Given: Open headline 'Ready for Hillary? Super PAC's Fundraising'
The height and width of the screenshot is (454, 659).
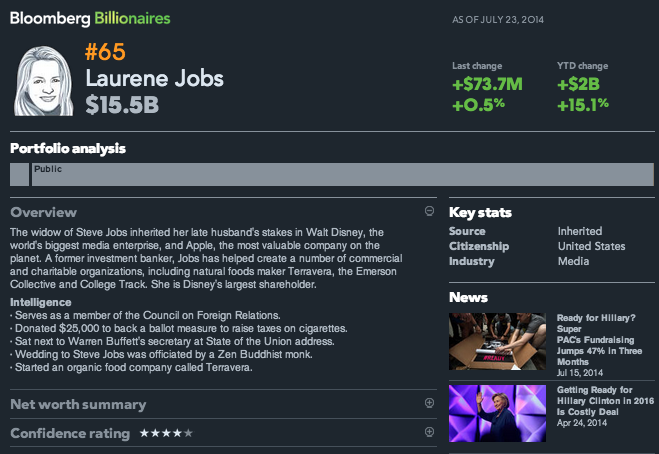Looking at the screenshot, I should 599,340.
